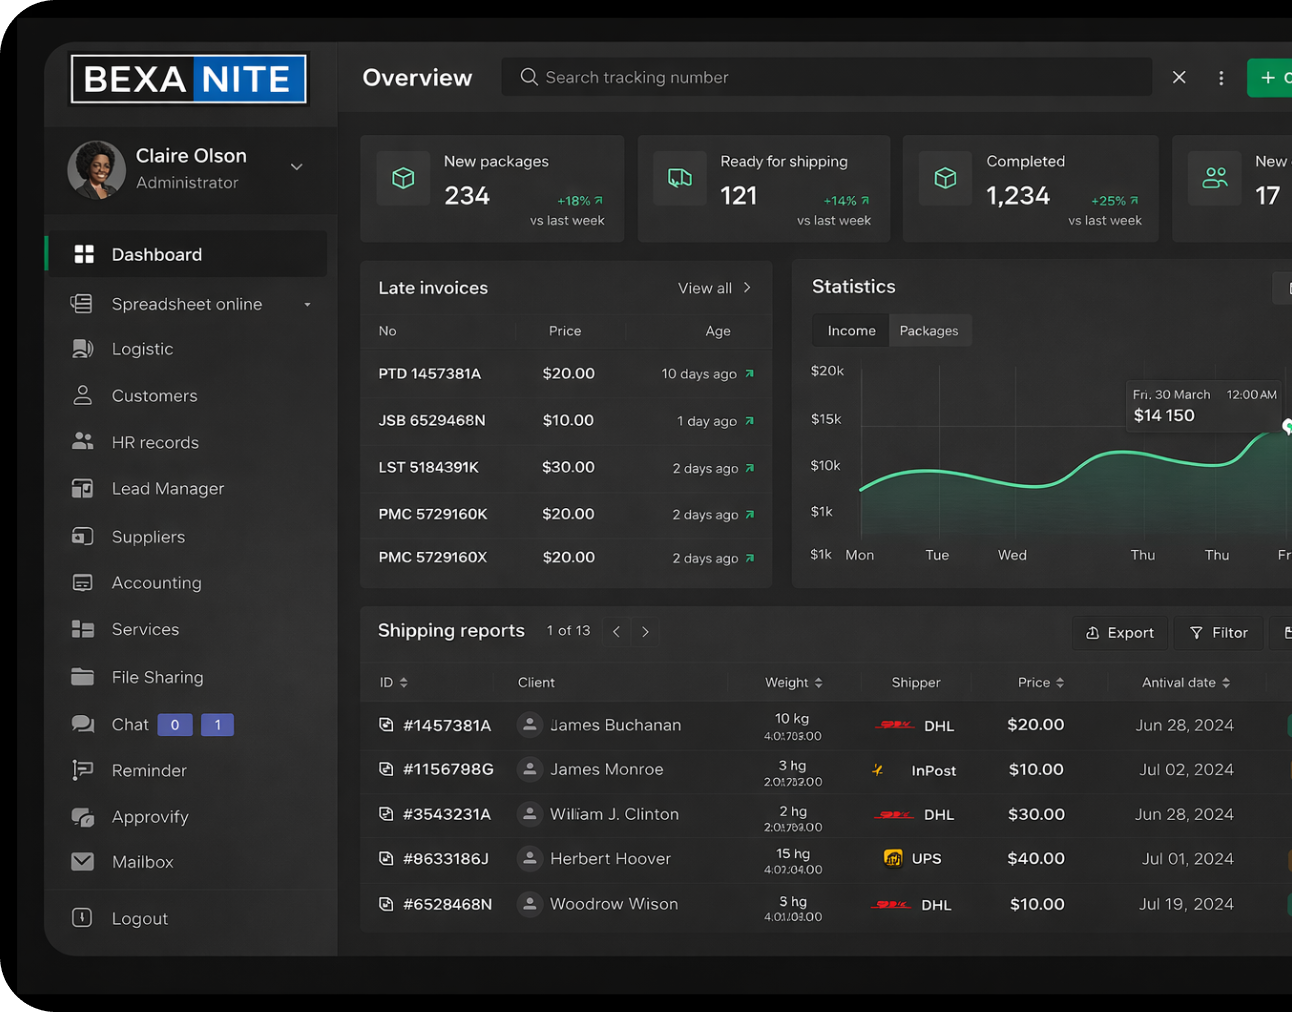Open the three-dot options menu
Image resolution: width=1292 pixels, height=1012 pixels.
[x=1221, y=78]
